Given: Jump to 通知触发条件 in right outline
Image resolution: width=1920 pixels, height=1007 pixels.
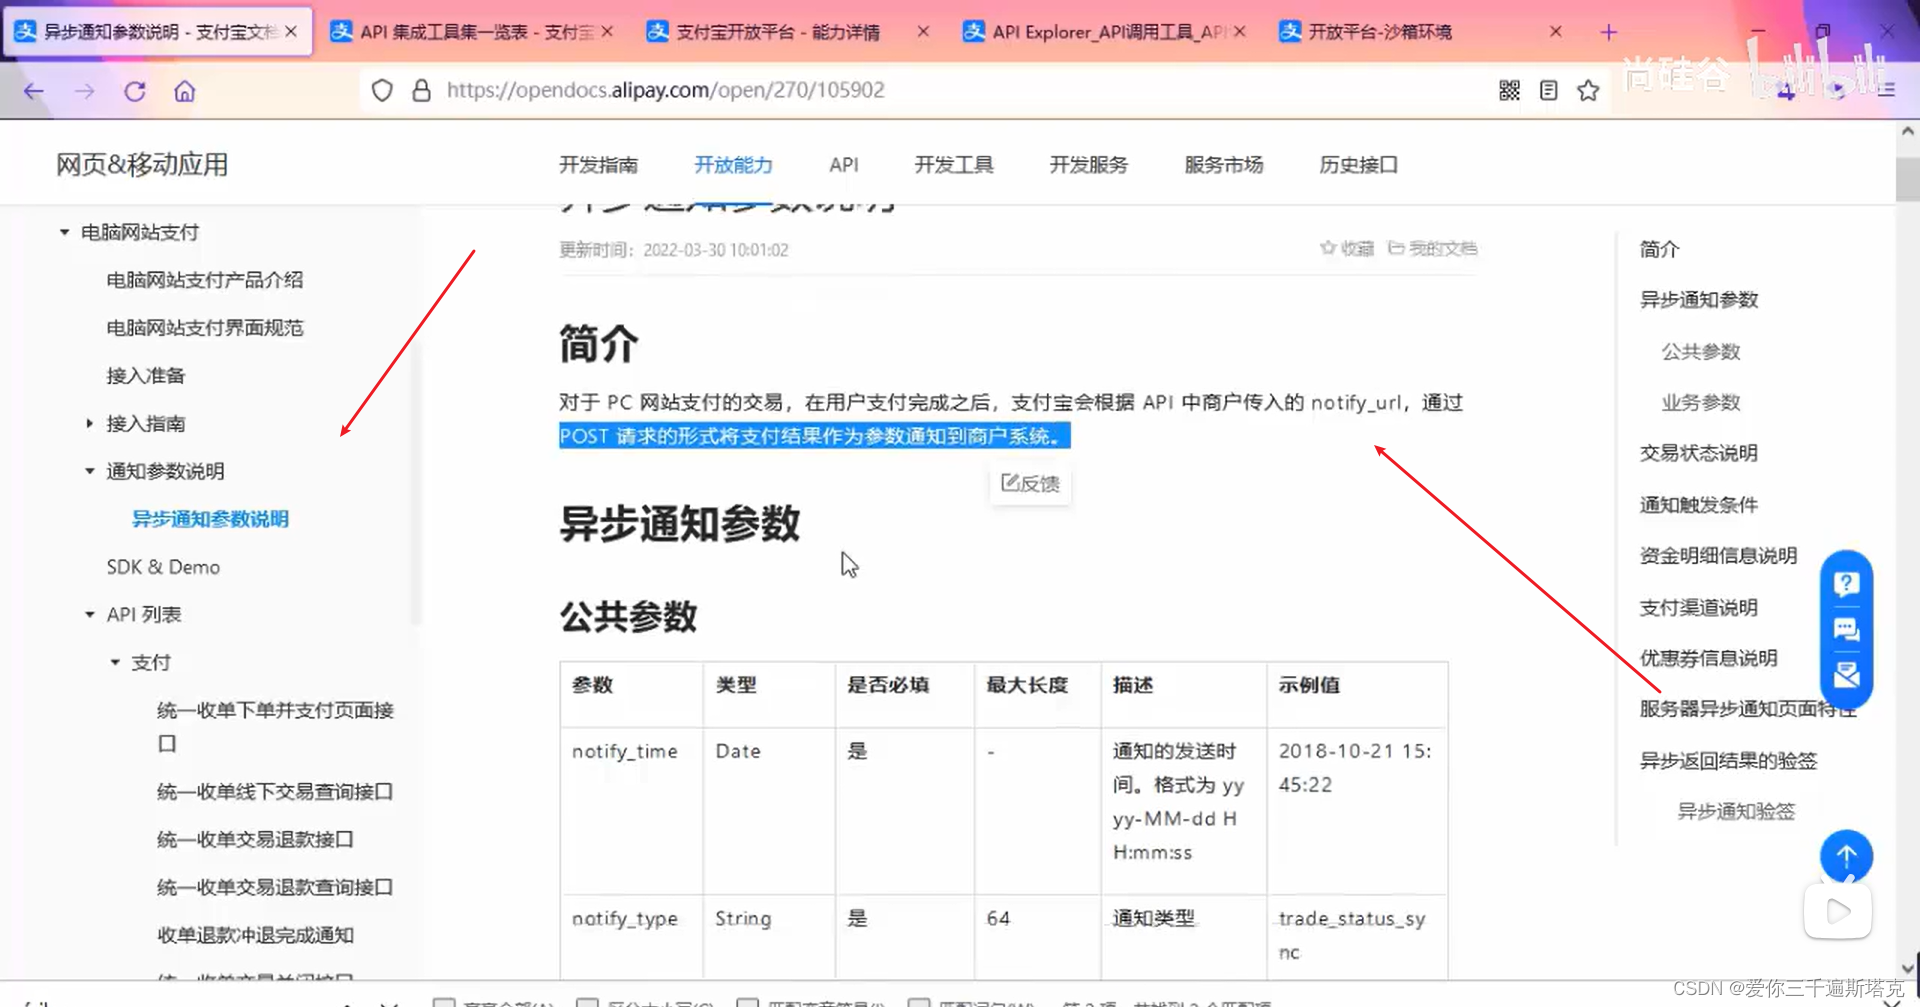Looking at the screenshot, I should pos(1699,505).
